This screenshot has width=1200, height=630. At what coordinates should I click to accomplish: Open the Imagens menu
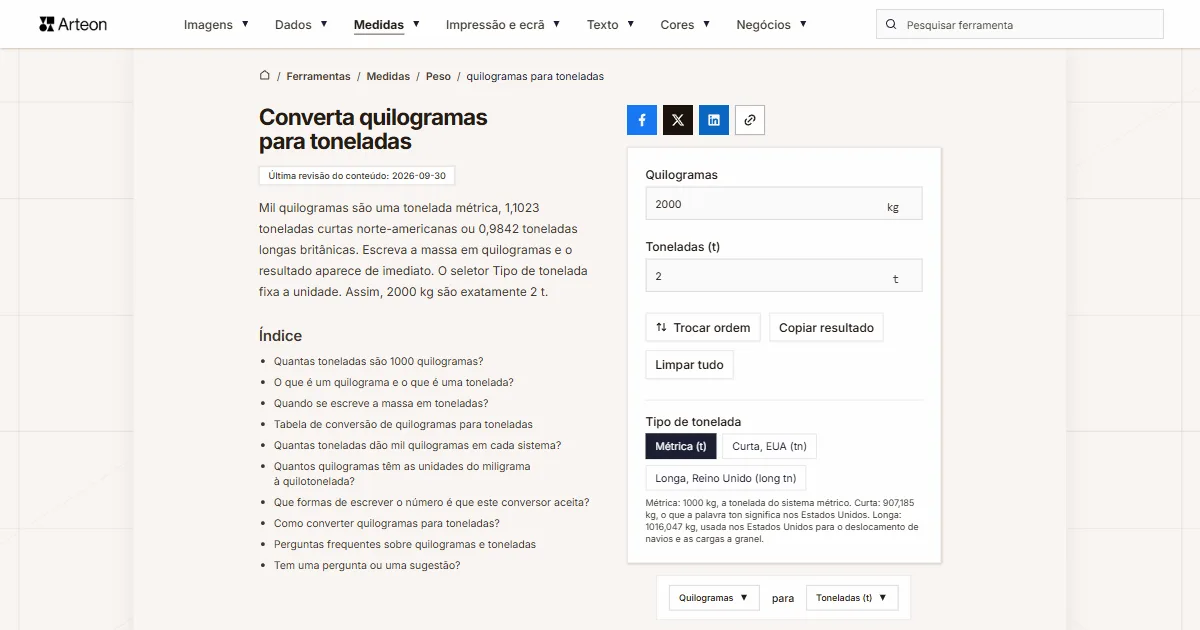point(217,25)
